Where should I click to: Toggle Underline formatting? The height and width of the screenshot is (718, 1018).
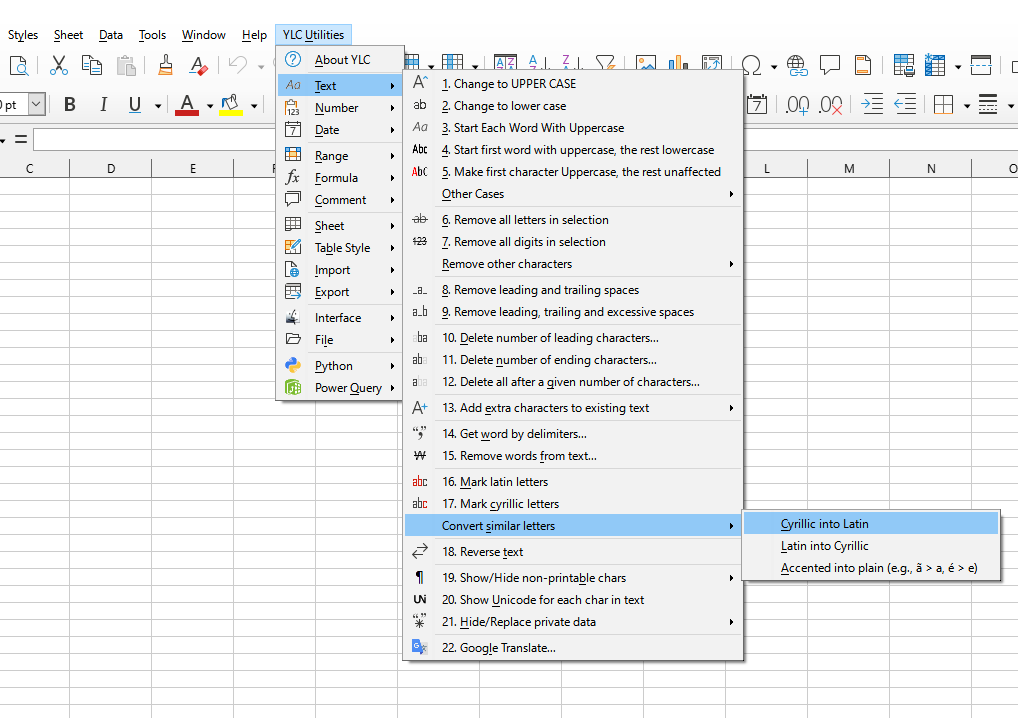click(131, 105)
